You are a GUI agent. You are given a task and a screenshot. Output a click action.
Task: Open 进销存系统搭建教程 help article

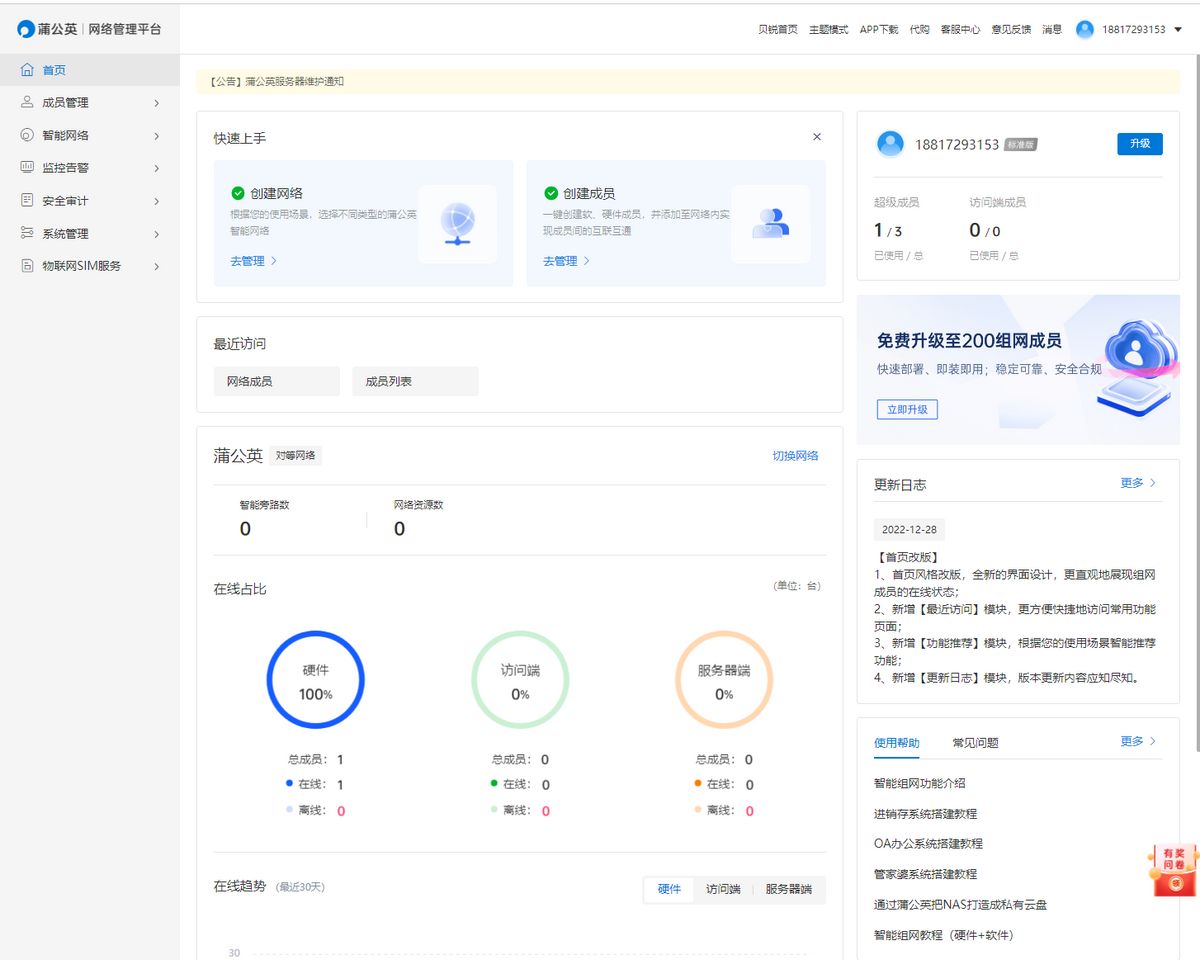[926, 814]
